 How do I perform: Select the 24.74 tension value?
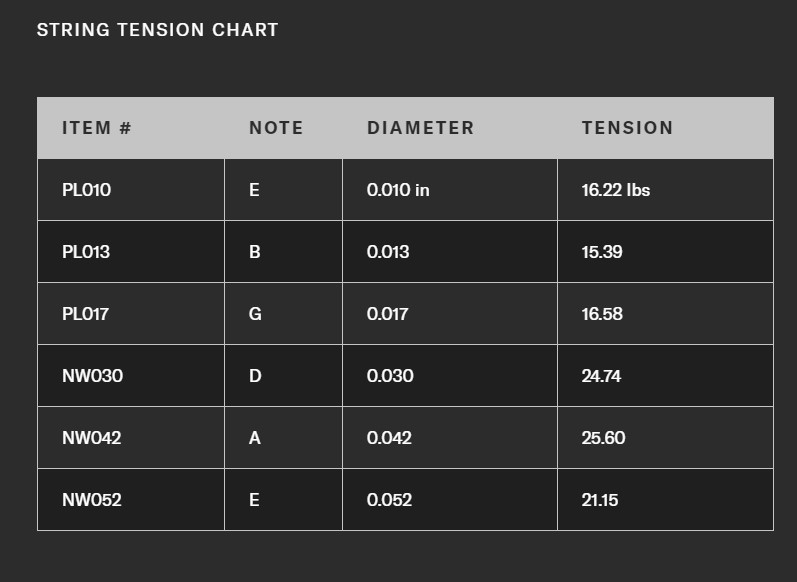(602, 376)
